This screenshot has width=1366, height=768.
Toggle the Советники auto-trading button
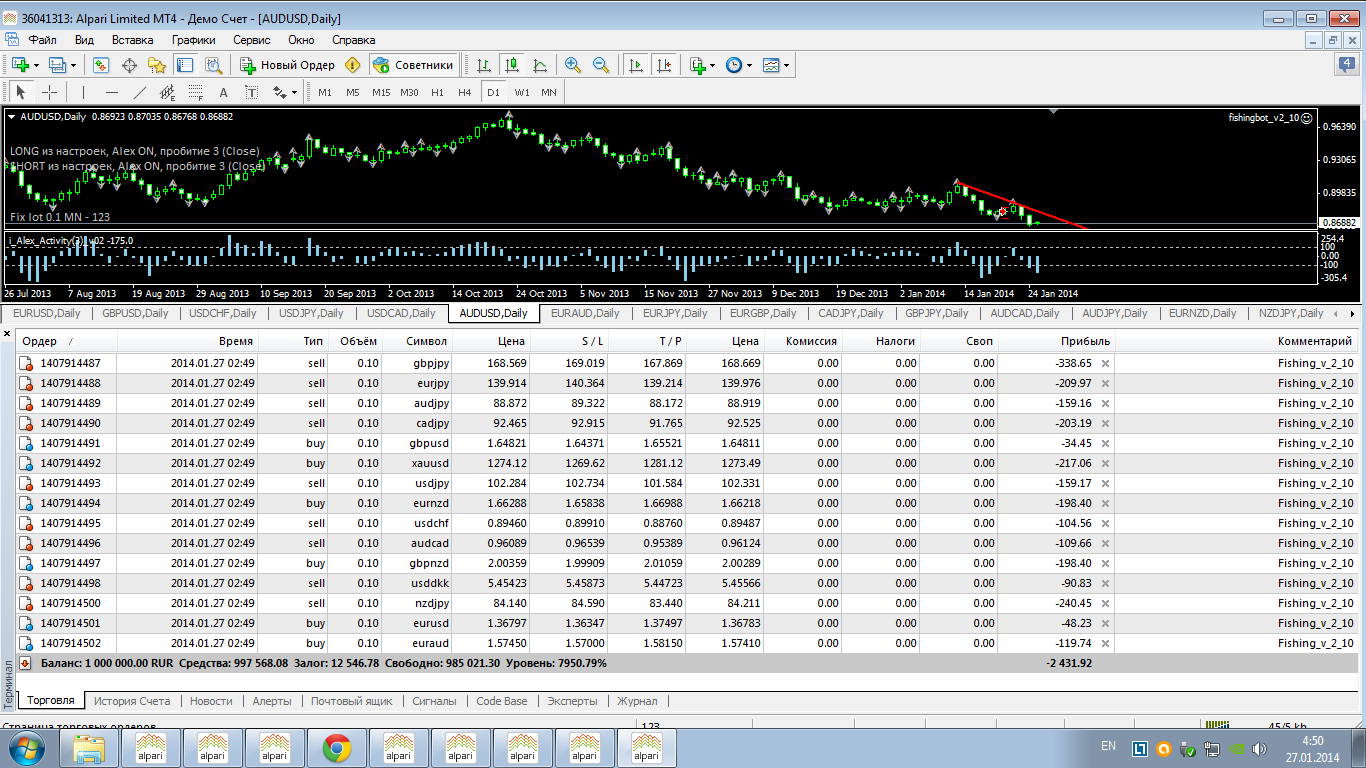(413, 65)
